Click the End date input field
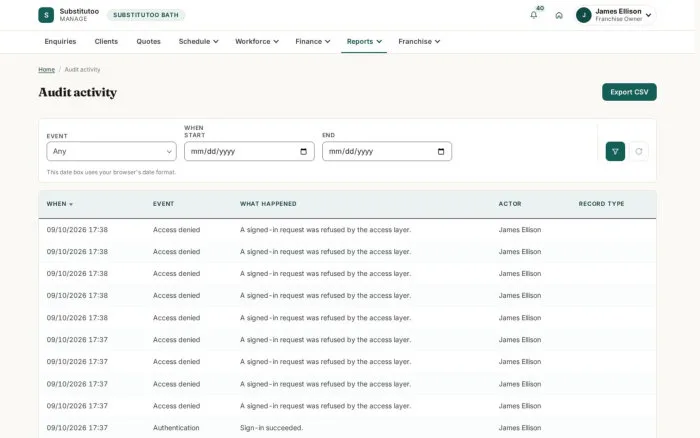Image resolution: width=700 pixels, height=438 pixels. coord(387,151)
